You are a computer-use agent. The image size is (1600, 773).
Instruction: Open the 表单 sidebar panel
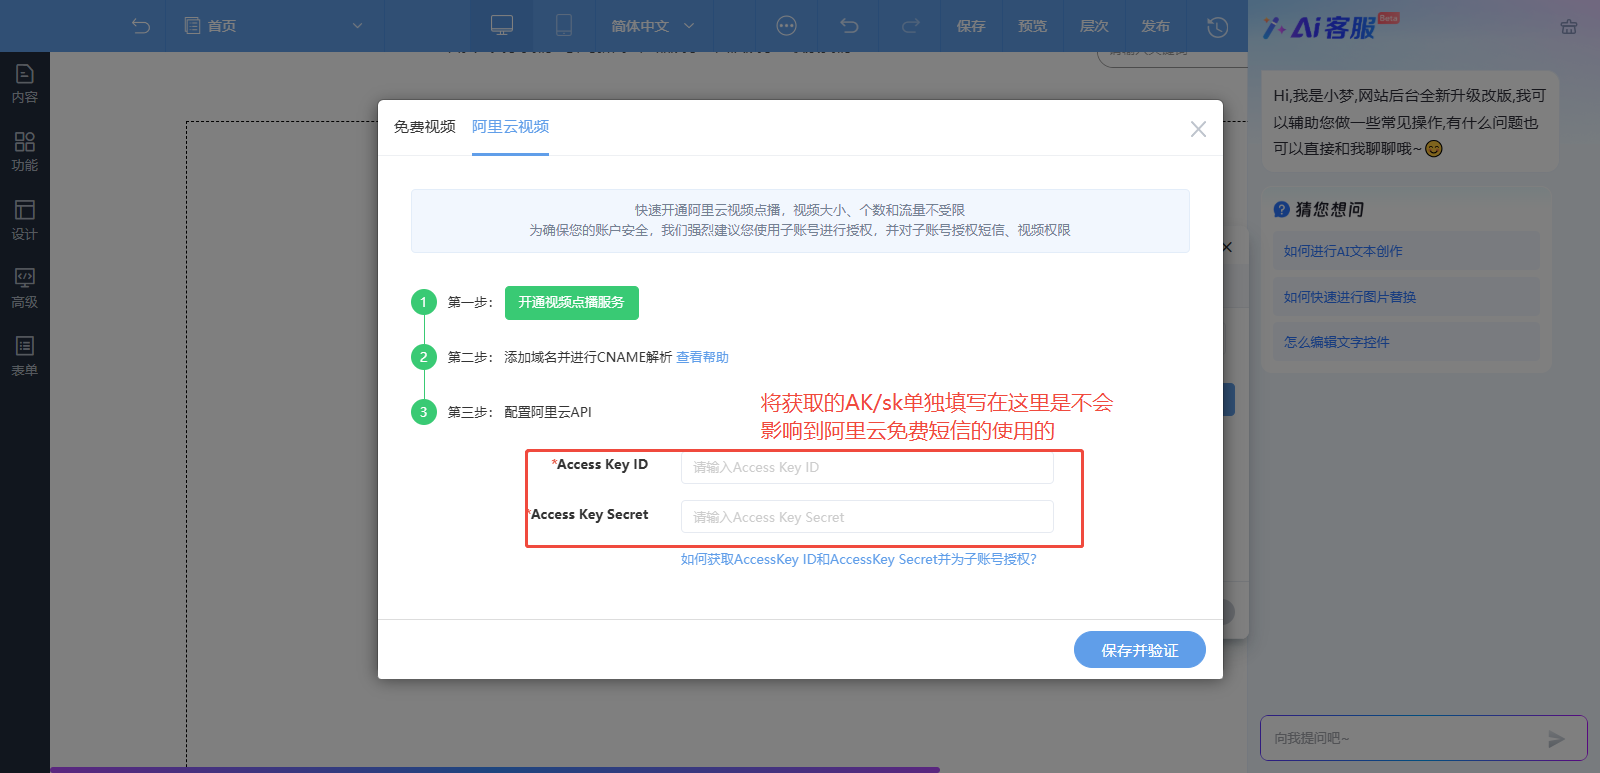point(25,356)
